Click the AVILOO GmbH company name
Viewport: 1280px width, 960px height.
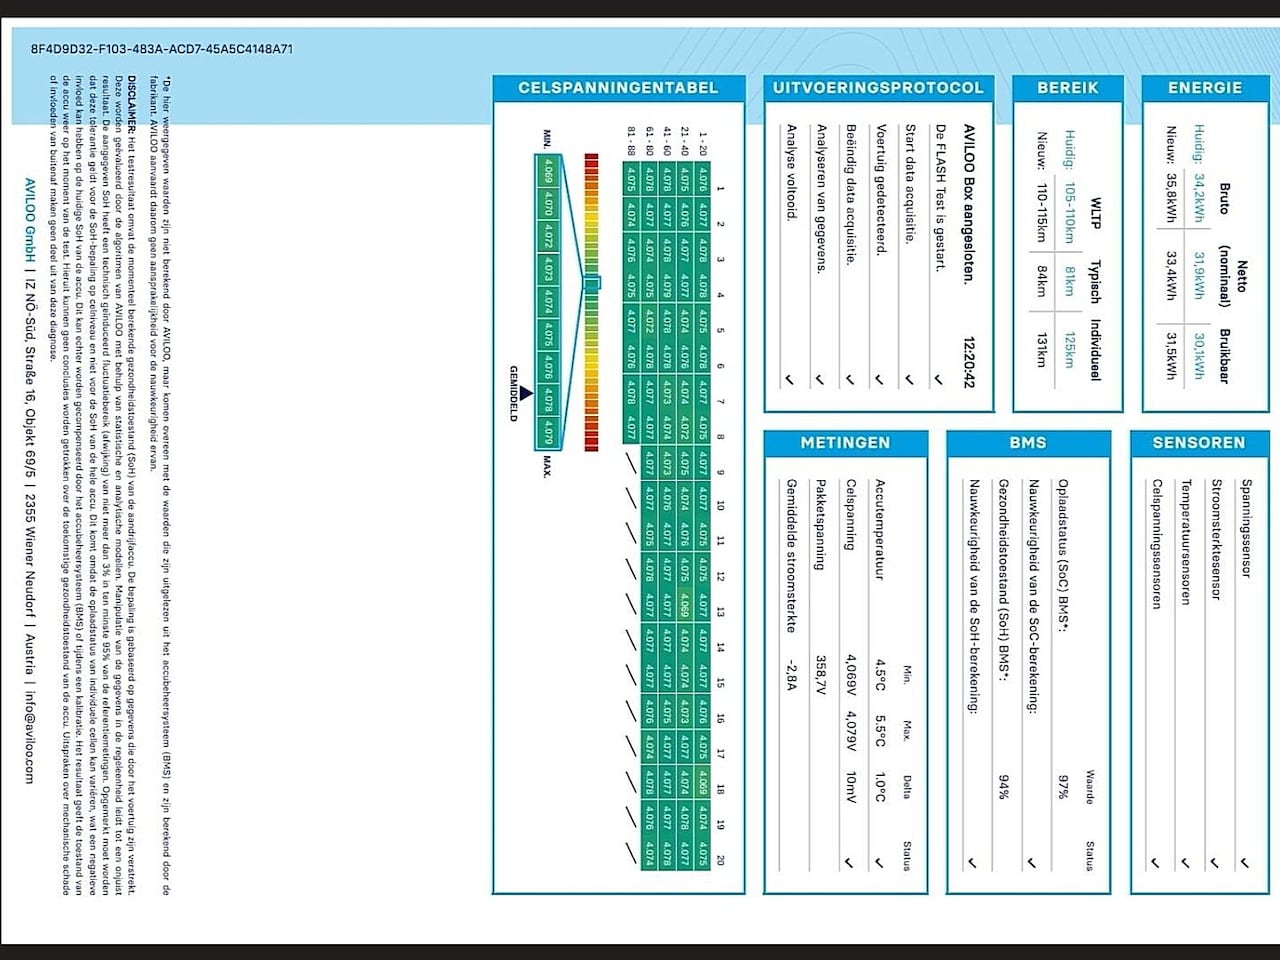[29, 220]
